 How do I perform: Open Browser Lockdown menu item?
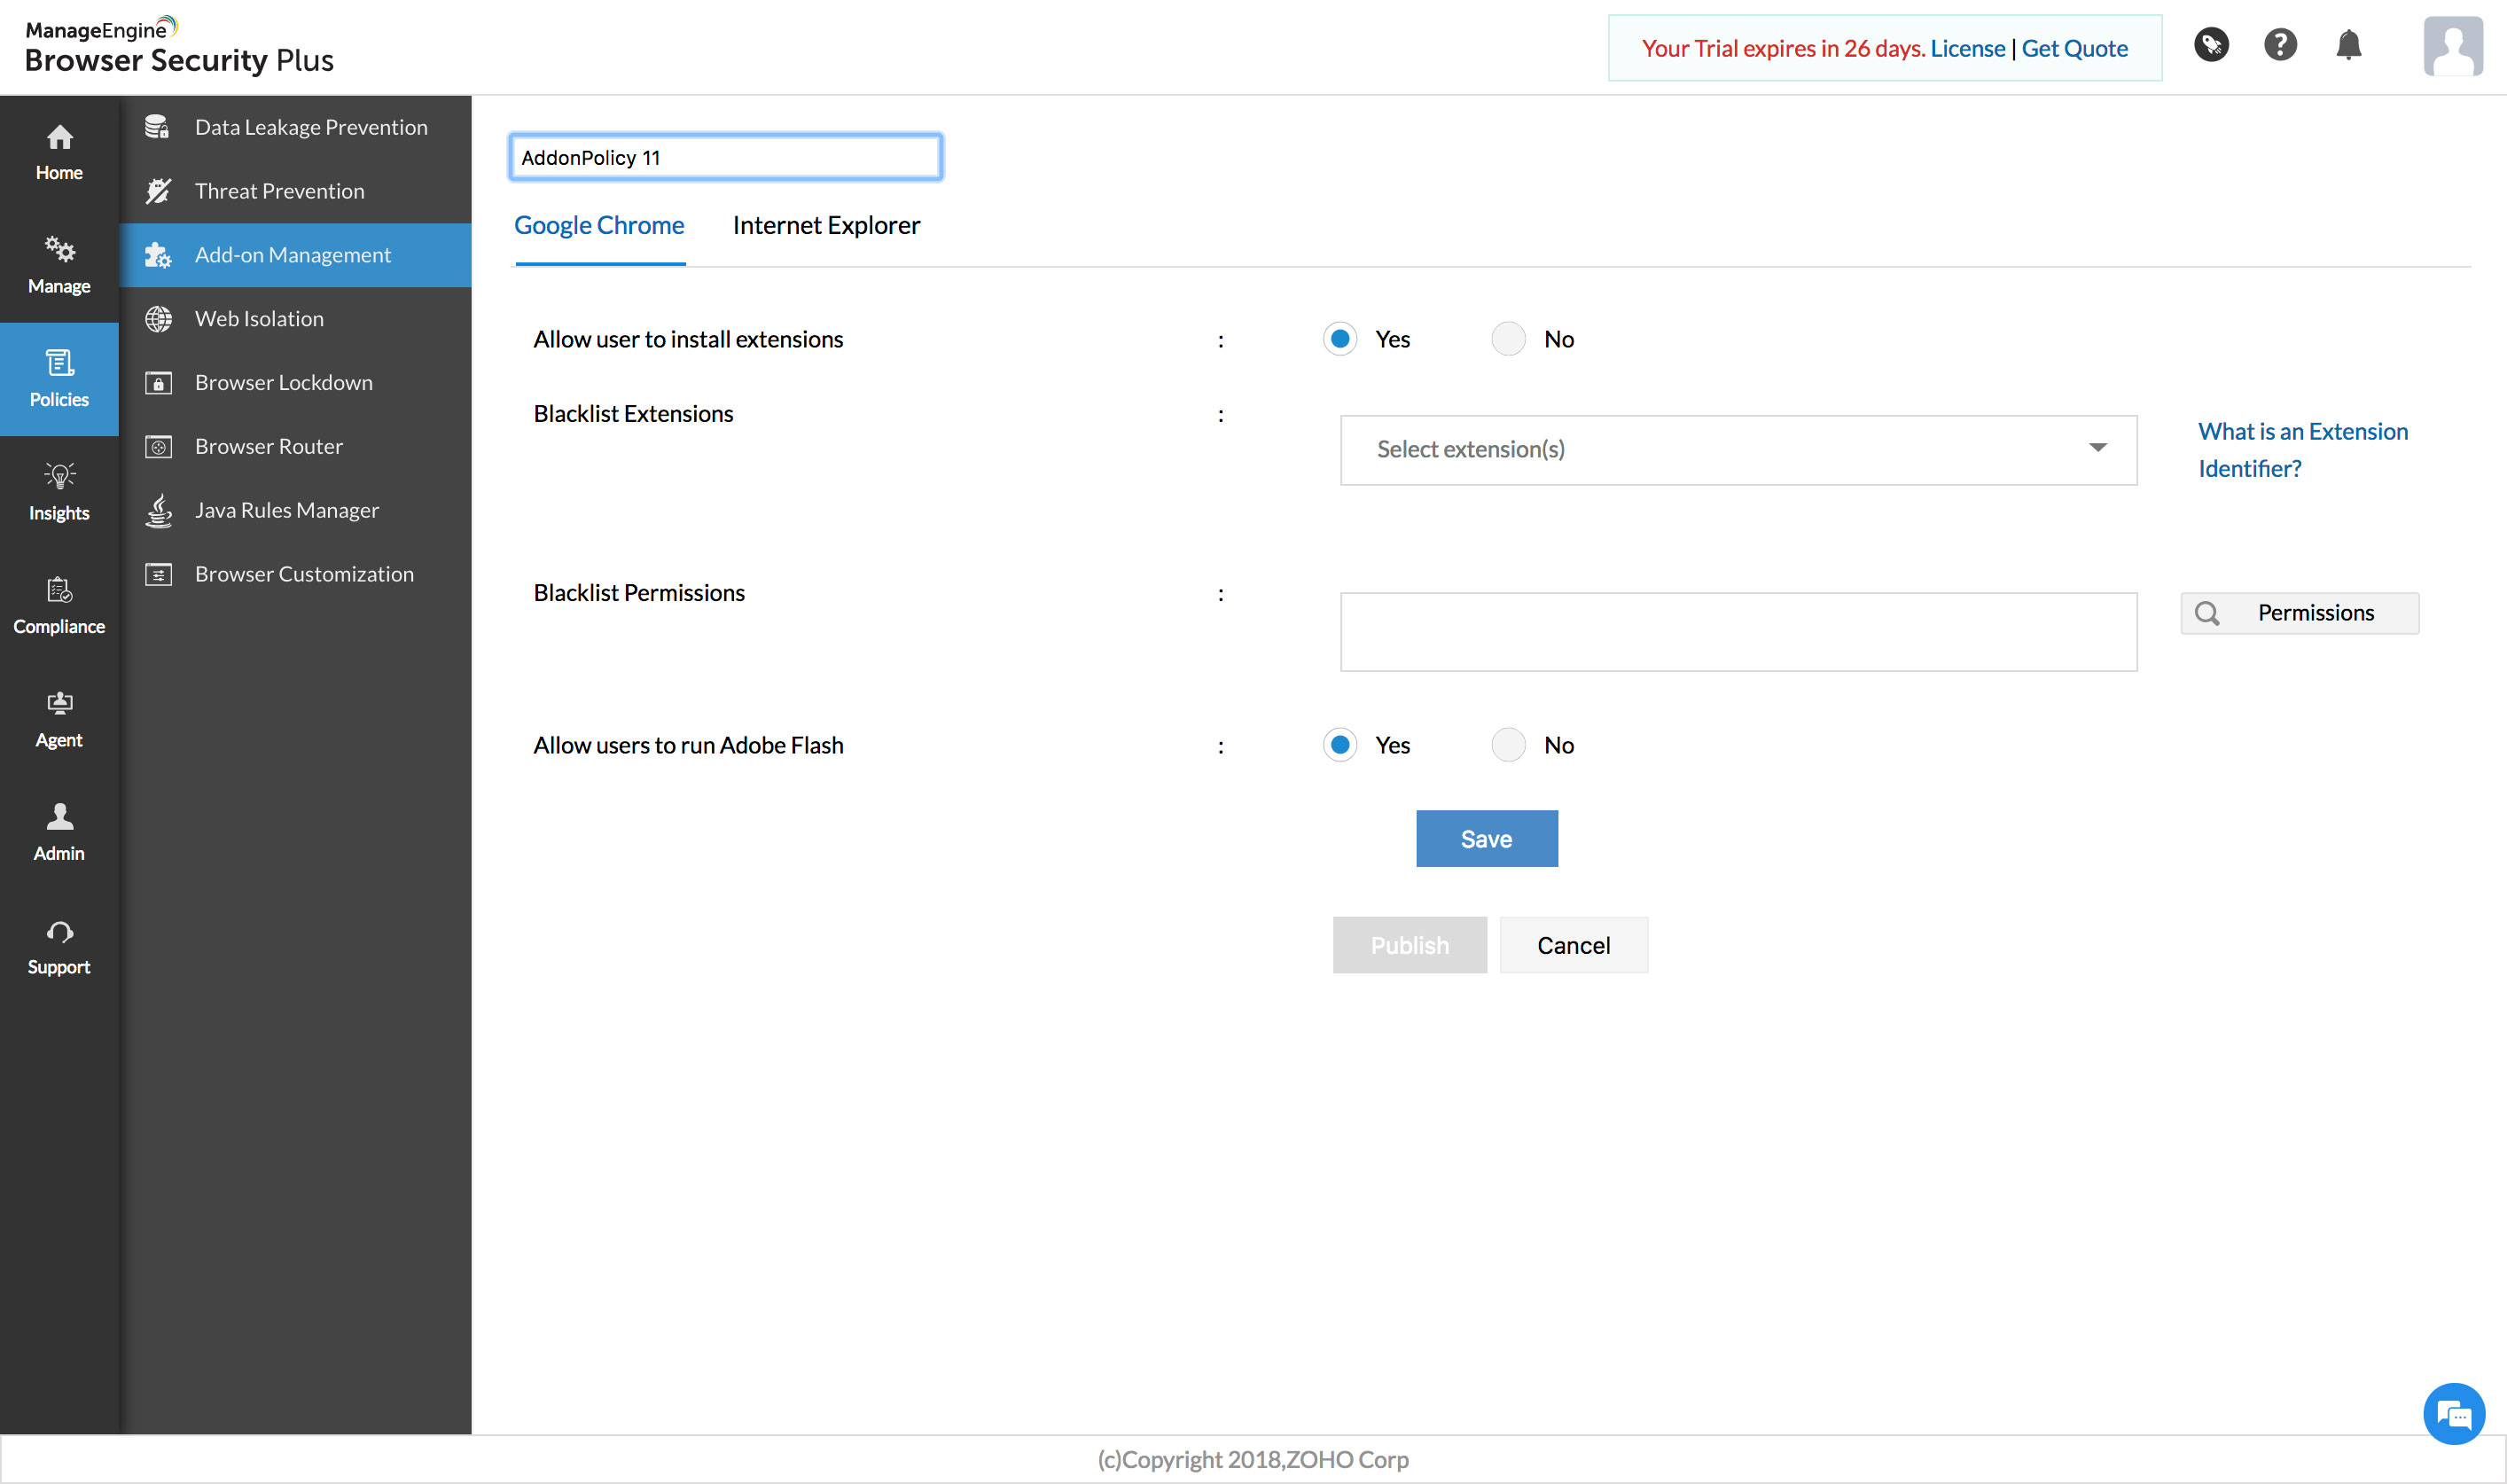click(295, 383)
